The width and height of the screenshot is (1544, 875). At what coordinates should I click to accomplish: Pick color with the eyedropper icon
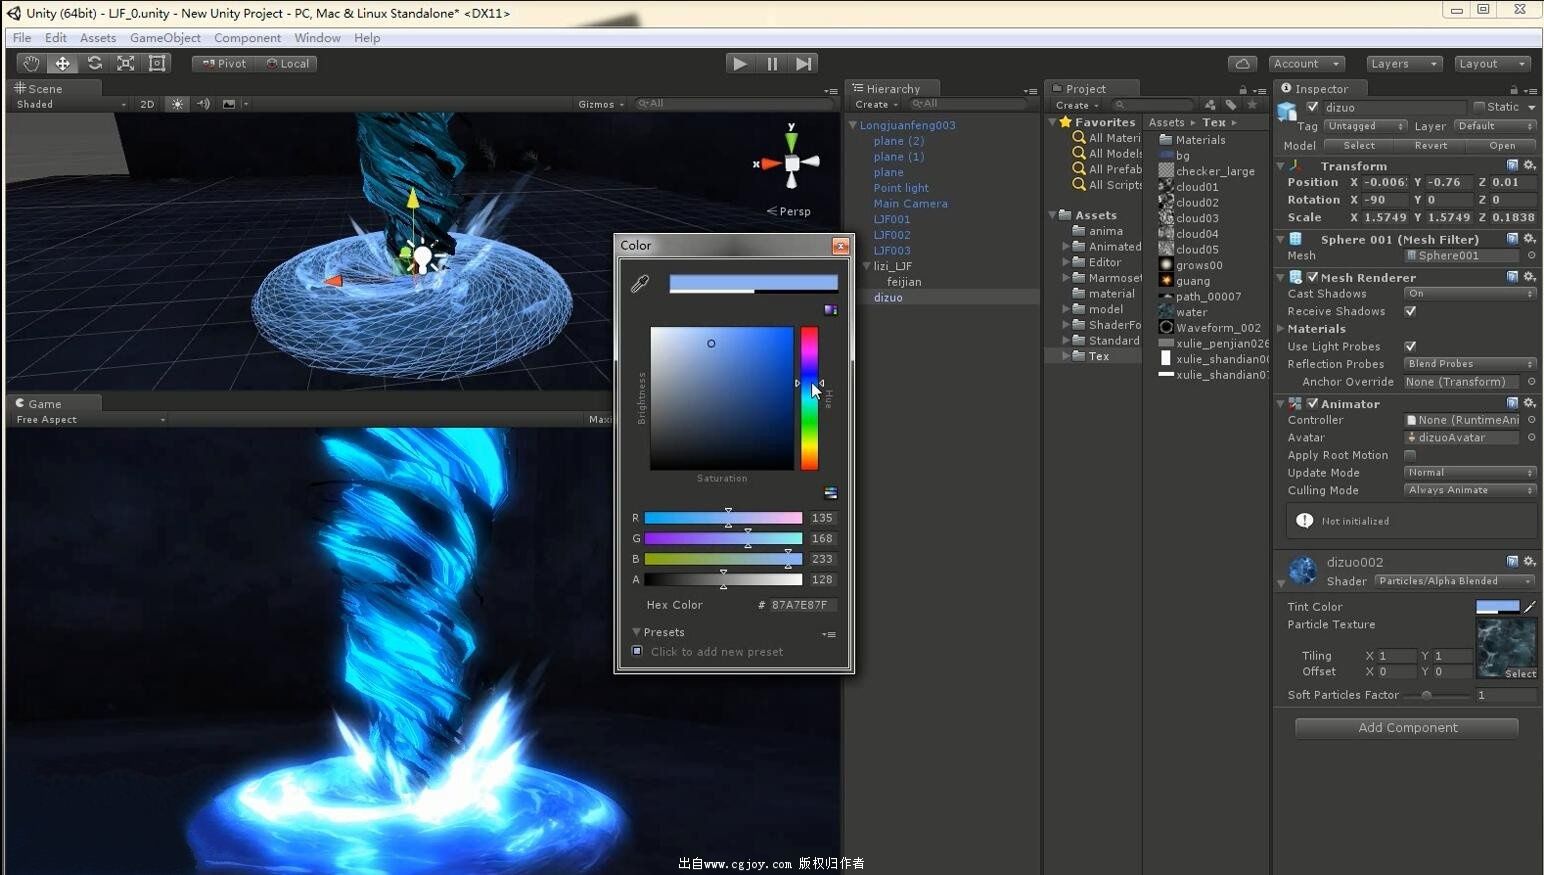pos(640,284)
